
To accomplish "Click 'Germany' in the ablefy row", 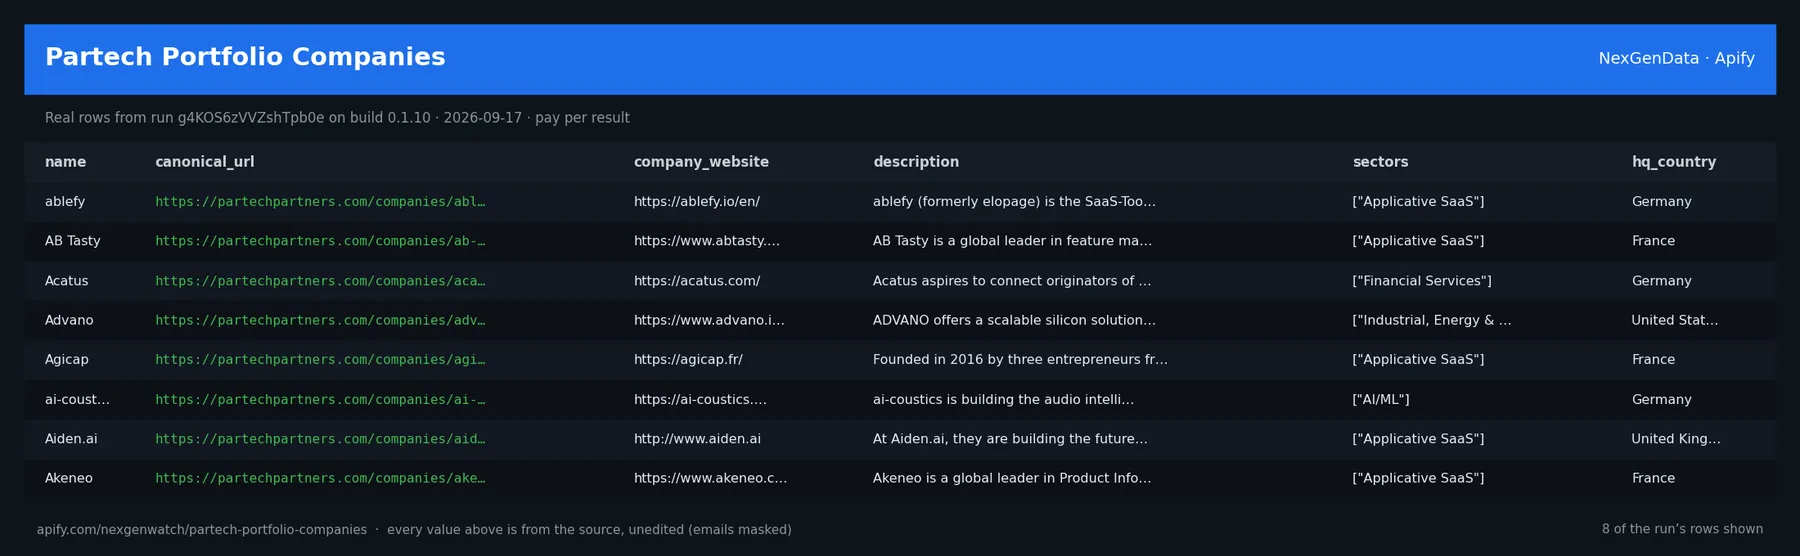I will (x=1661, y=202).
